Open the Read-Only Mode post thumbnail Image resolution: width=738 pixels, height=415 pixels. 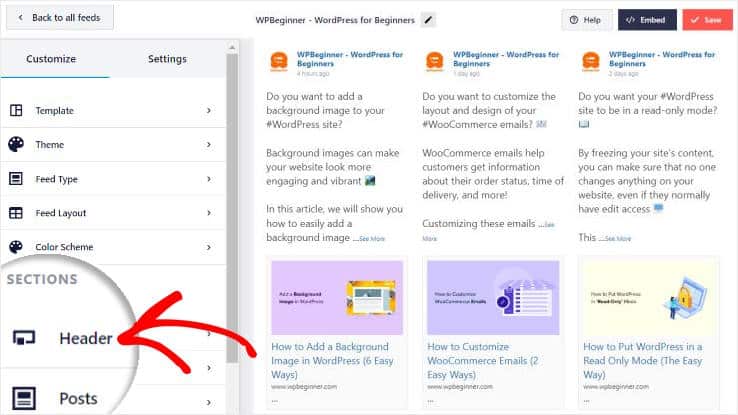pyautogui.click(x=649, y=297)
